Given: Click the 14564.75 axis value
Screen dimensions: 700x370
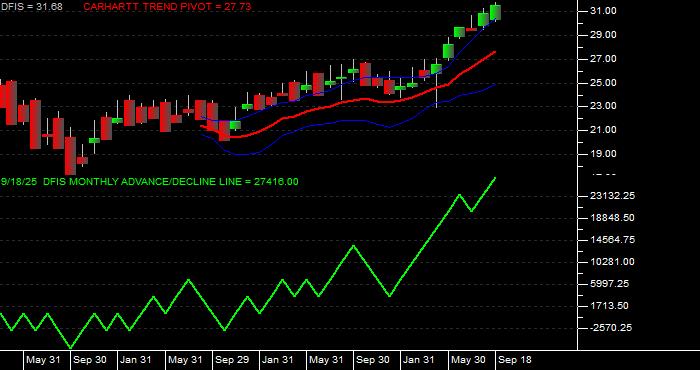Looking at the screenshot, I should pyautogui.click(x=612, y=240).
